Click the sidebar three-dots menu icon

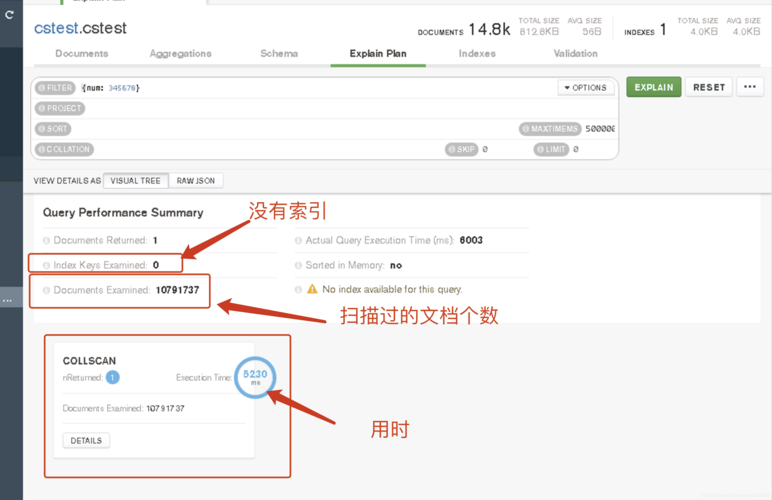tap(7, 300)
